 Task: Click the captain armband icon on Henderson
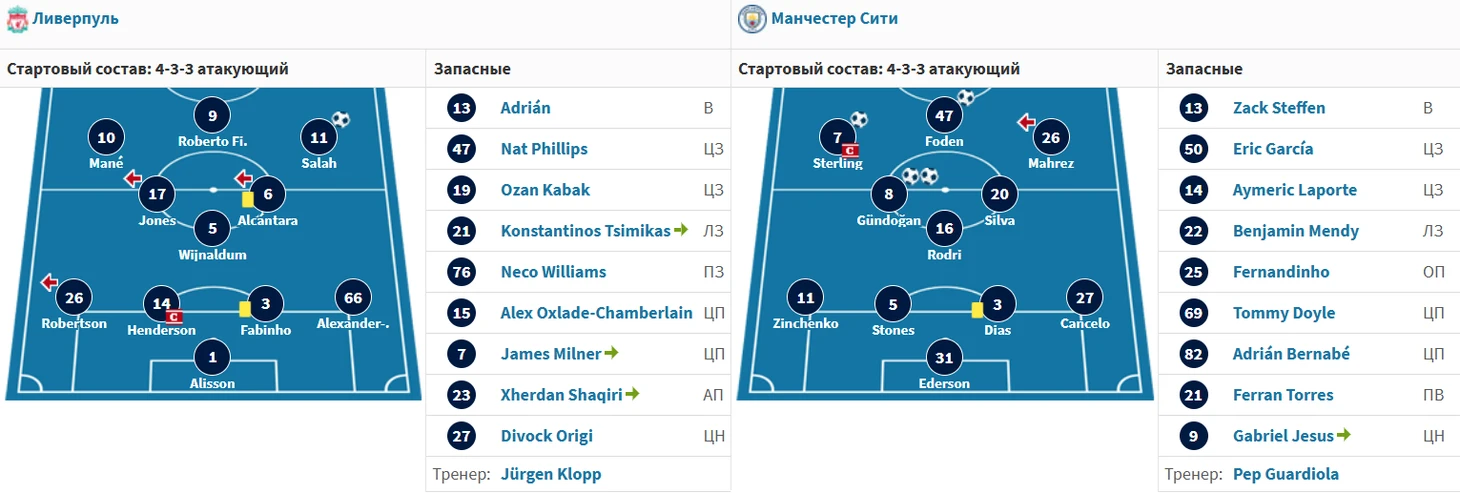click(x=173, y=317)
